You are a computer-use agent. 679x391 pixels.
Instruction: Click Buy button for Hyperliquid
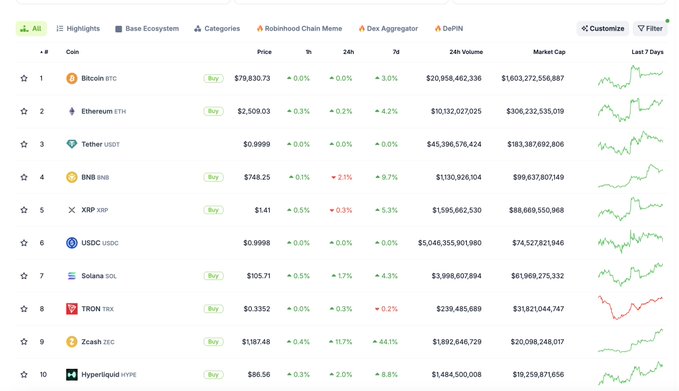pos(213,375)
